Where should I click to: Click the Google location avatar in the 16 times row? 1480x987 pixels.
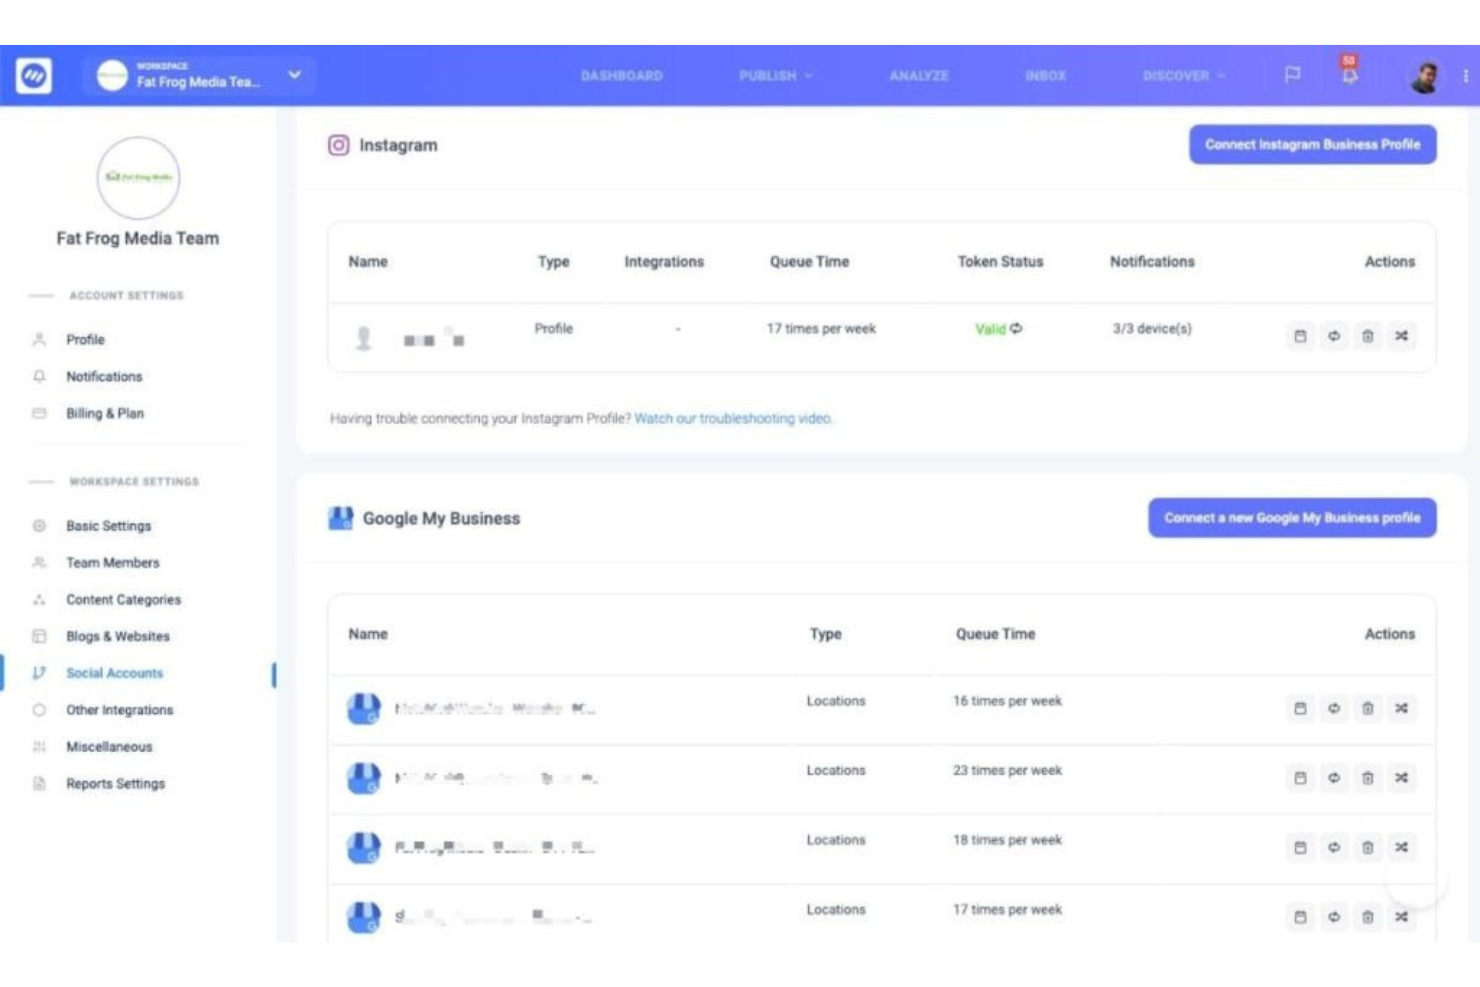click(x=363, y=708)
